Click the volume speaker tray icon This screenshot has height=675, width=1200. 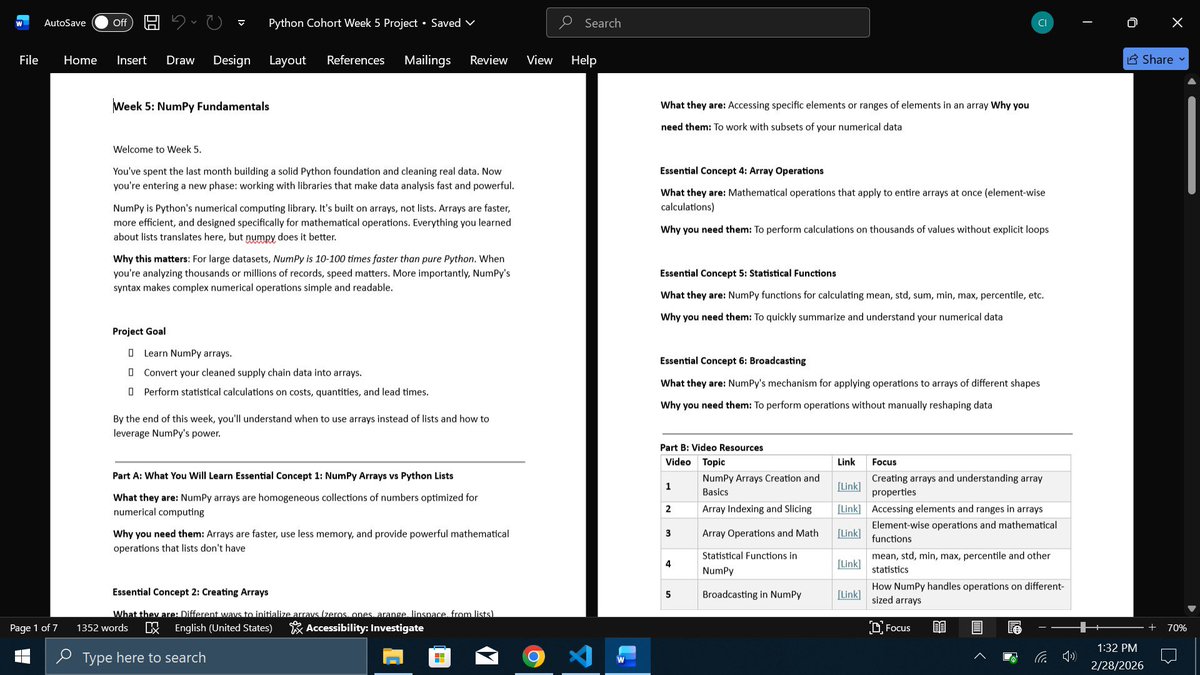[x=1069, y=657]
